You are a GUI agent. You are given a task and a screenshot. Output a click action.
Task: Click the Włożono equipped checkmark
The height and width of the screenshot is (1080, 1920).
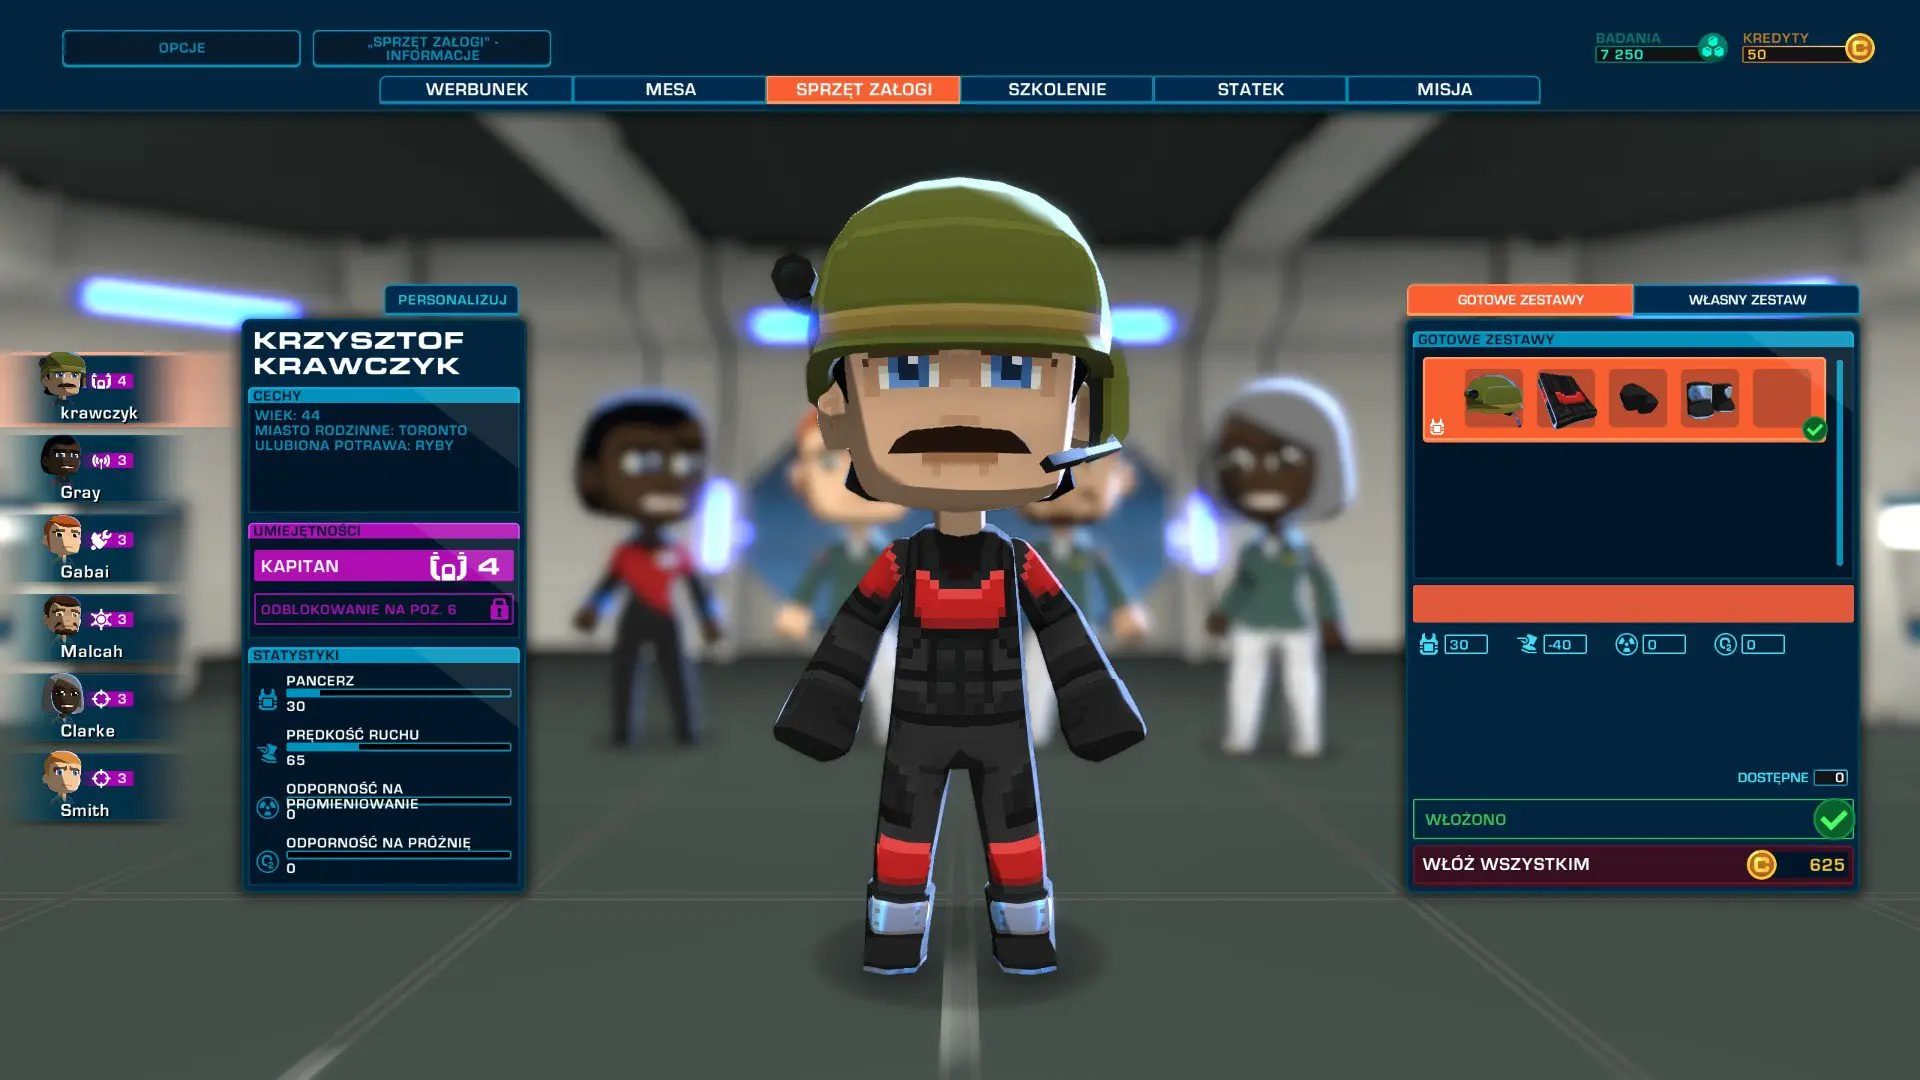point(1833,820)
